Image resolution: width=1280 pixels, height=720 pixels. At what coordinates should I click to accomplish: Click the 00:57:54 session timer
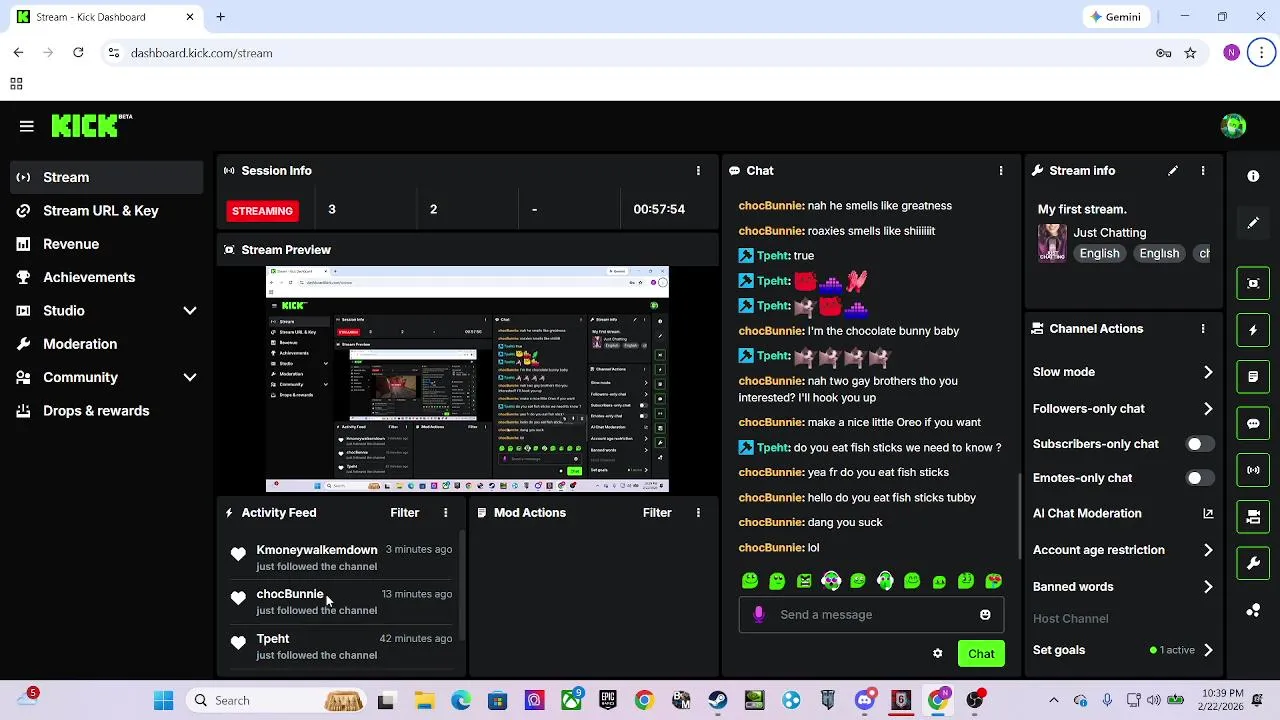(x=659, y=209)
